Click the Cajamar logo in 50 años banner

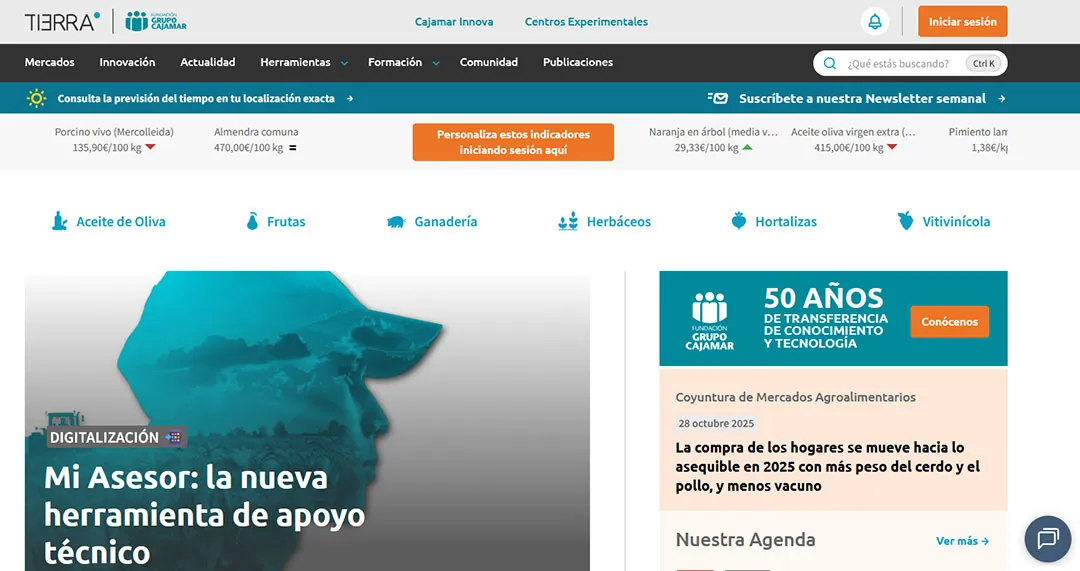point(709,321)
